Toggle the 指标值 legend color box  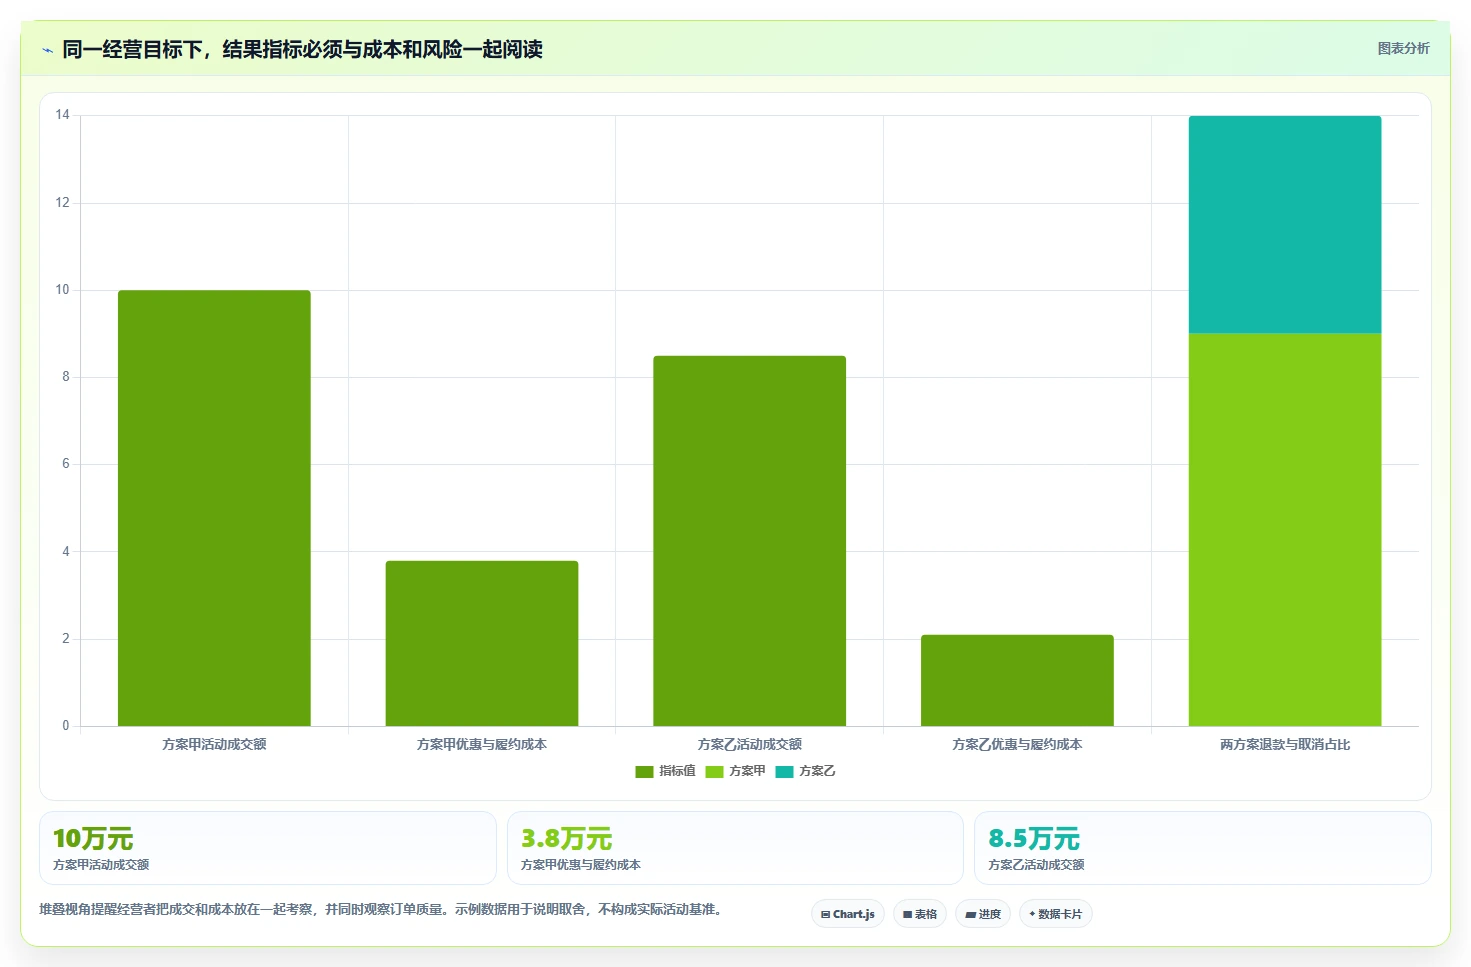644,772
